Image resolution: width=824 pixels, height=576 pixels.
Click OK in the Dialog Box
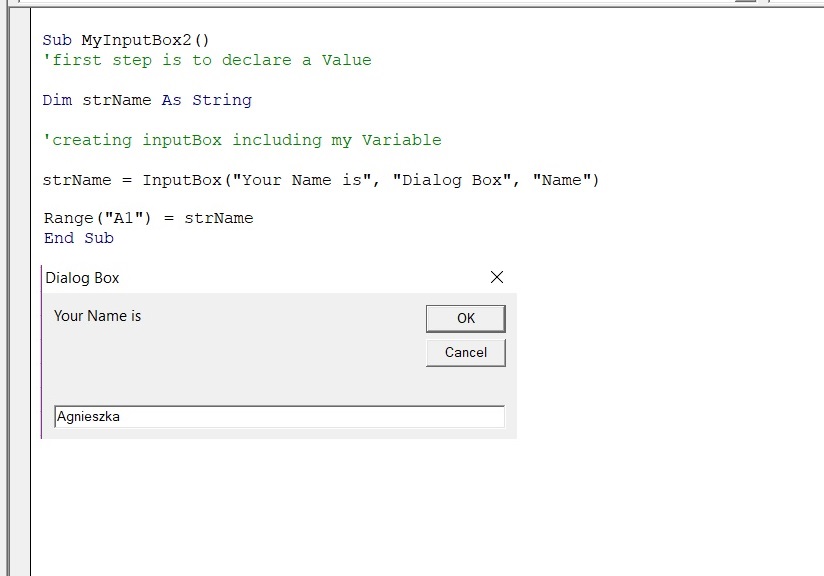(x=465, y=318)
